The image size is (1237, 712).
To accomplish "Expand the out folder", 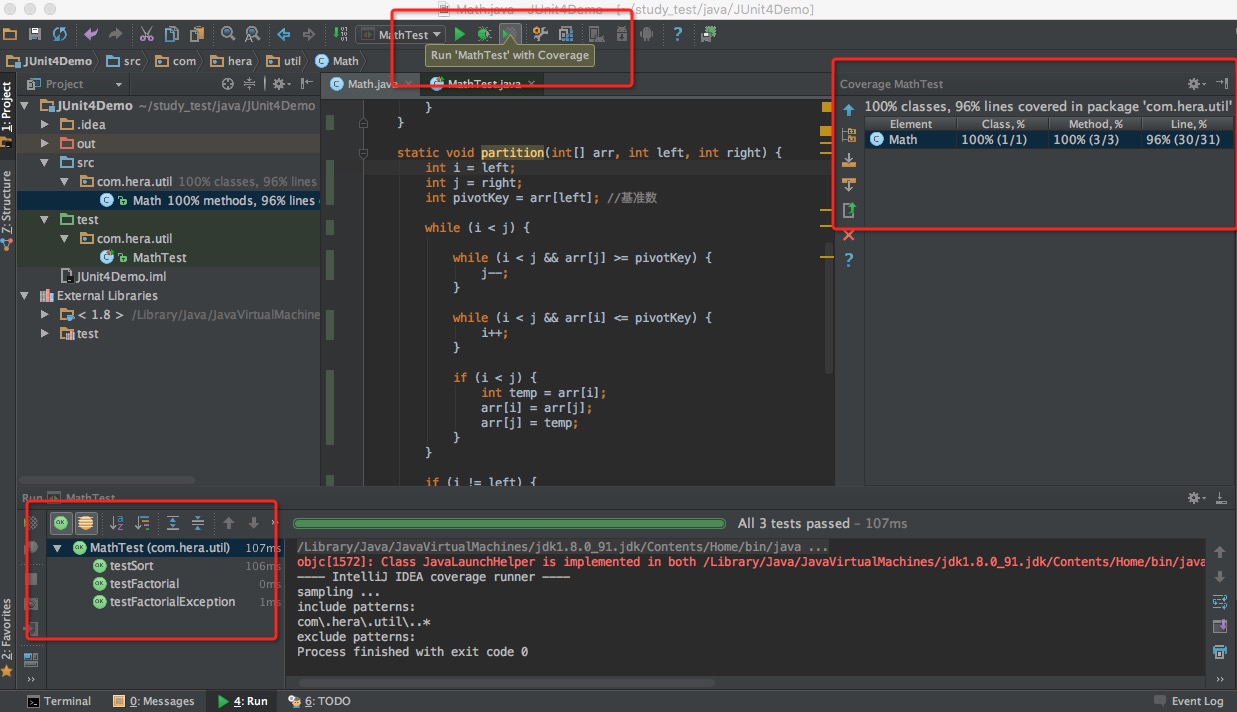I will click(44, 143).
